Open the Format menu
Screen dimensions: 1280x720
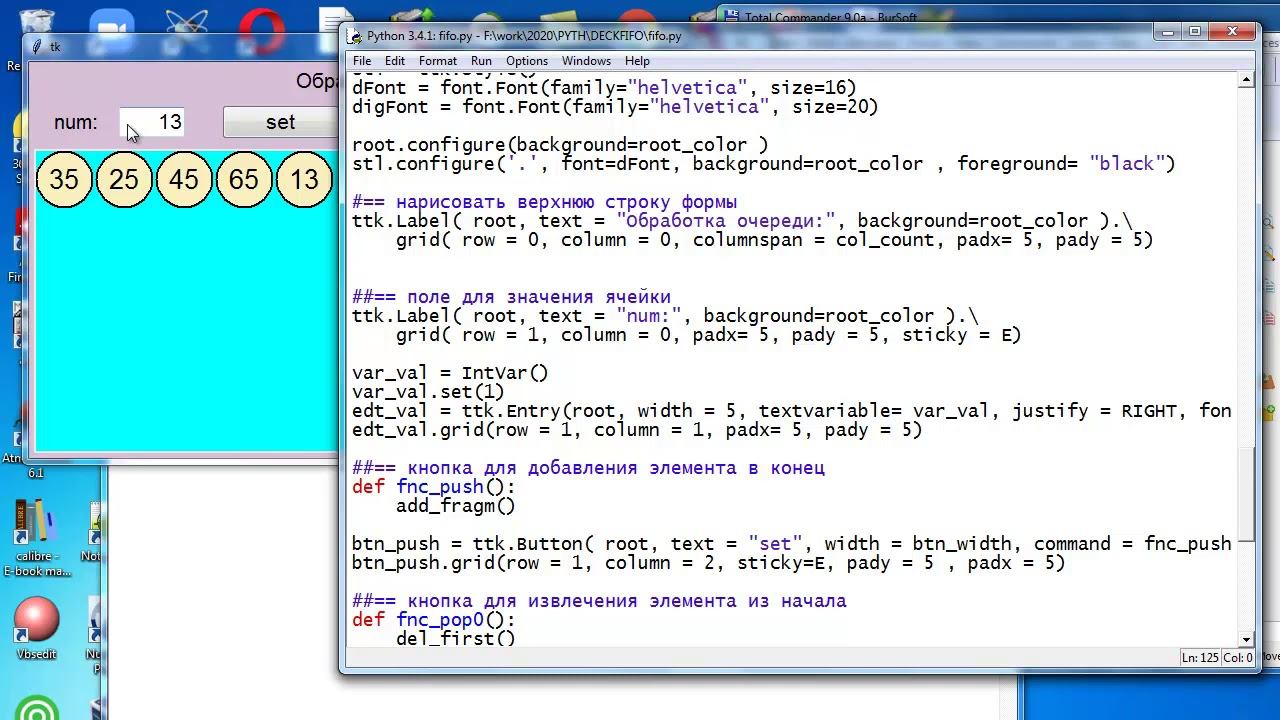(438, 61)
